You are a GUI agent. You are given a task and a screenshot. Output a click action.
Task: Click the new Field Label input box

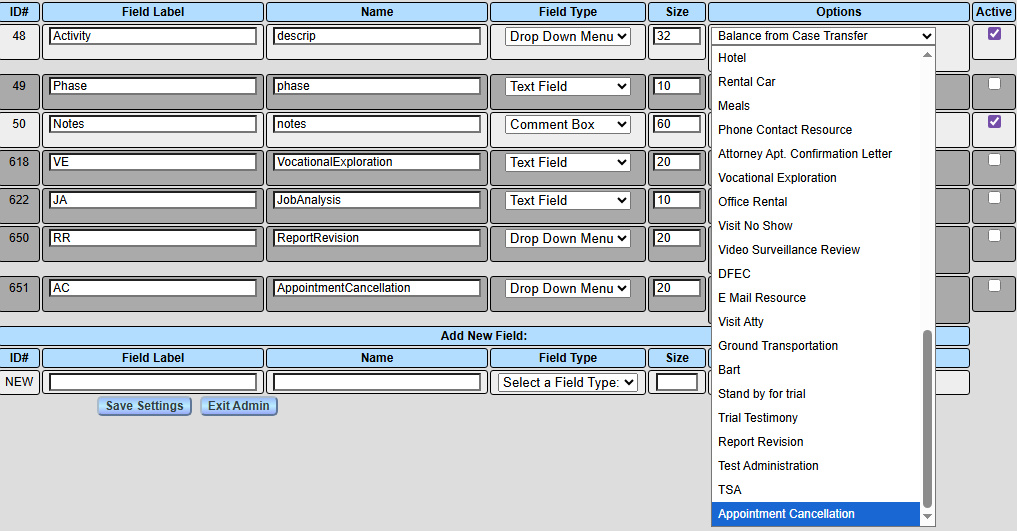[153, 382]
